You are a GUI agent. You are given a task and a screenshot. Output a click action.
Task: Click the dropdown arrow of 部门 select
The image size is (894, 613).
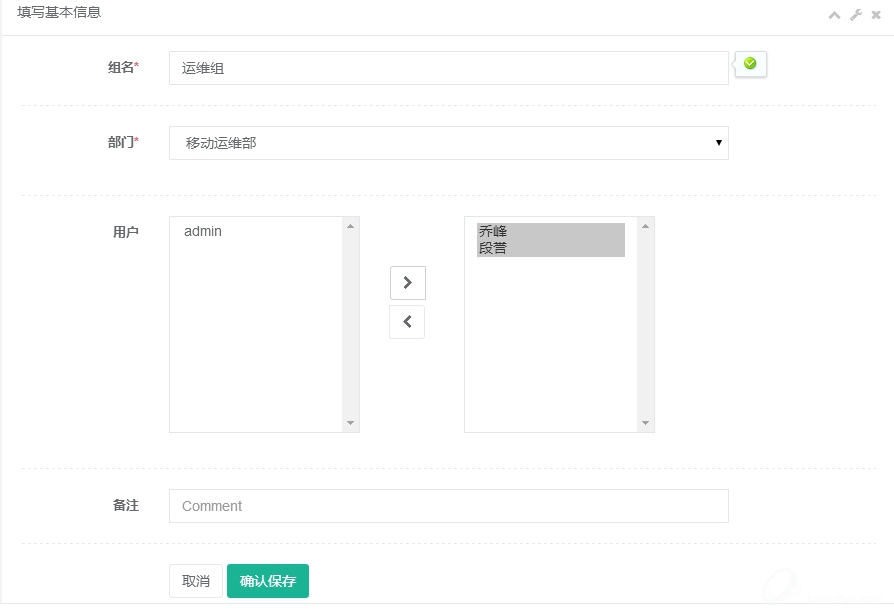tap(718, 143)
